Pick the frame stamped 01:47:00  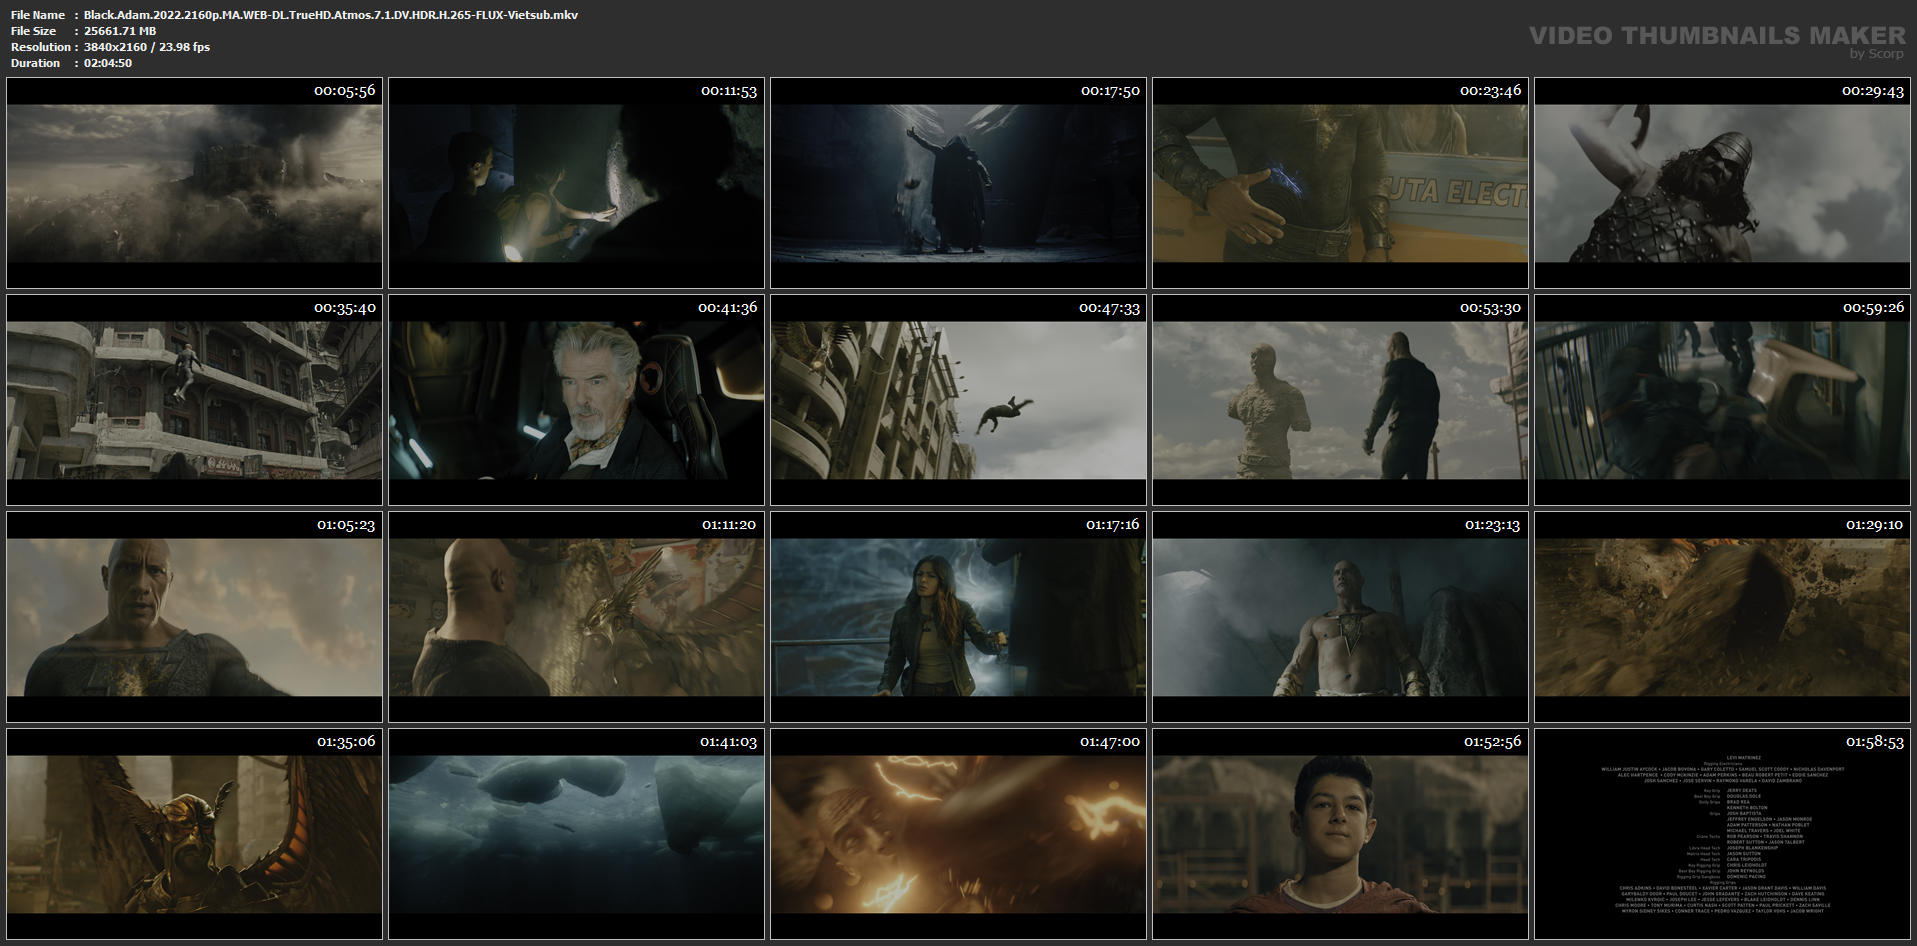[958, 834]
